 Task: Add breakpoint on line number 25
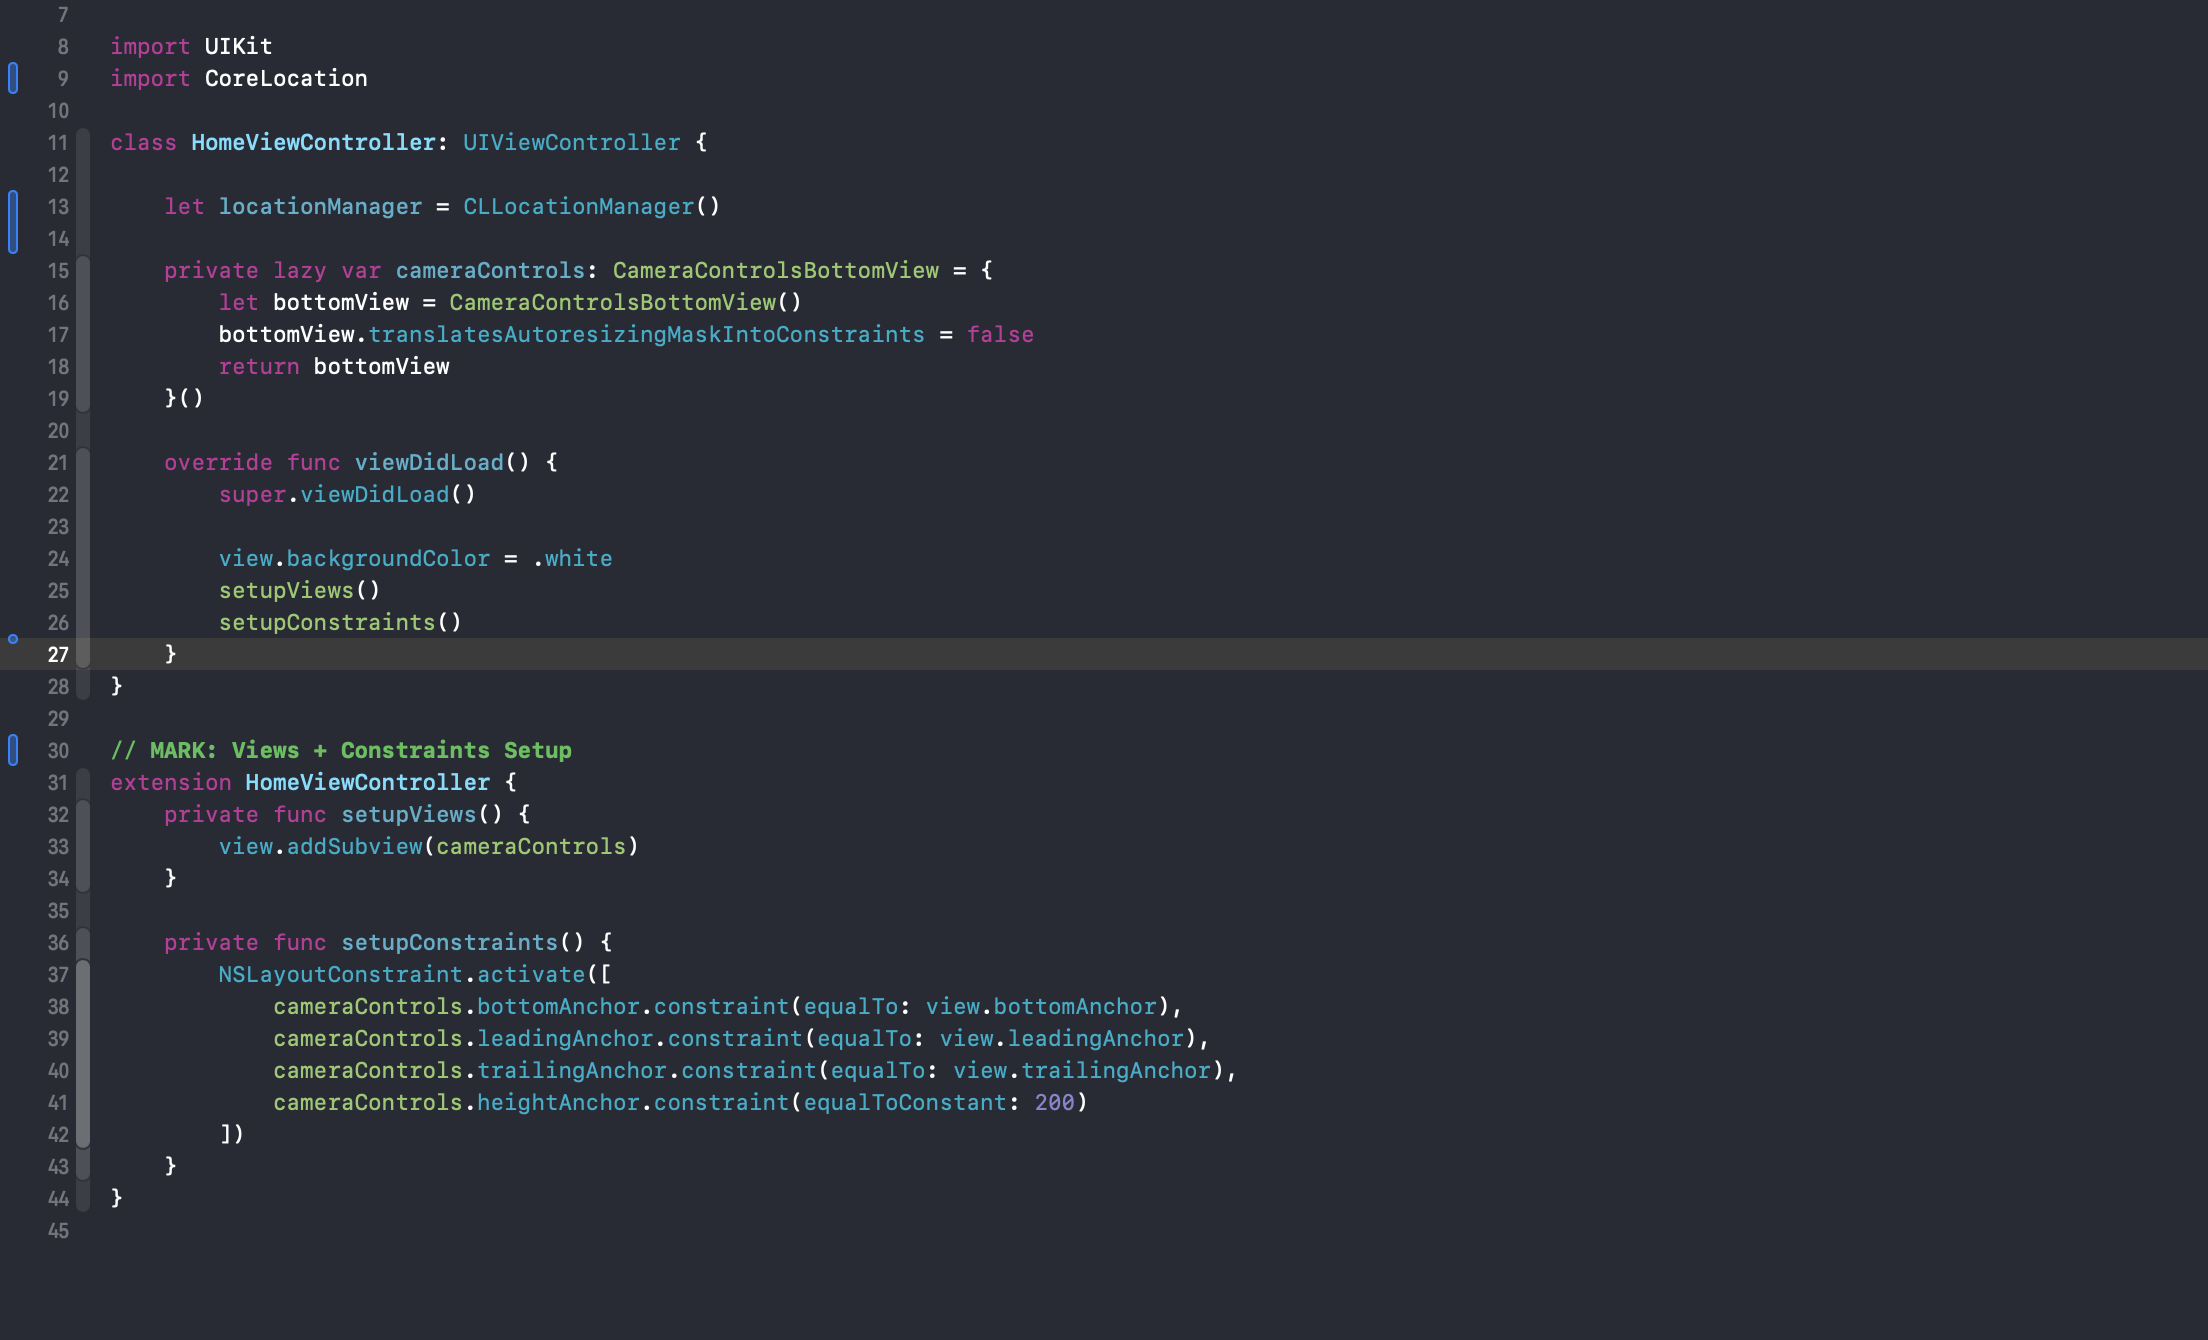tap(58, 590)
